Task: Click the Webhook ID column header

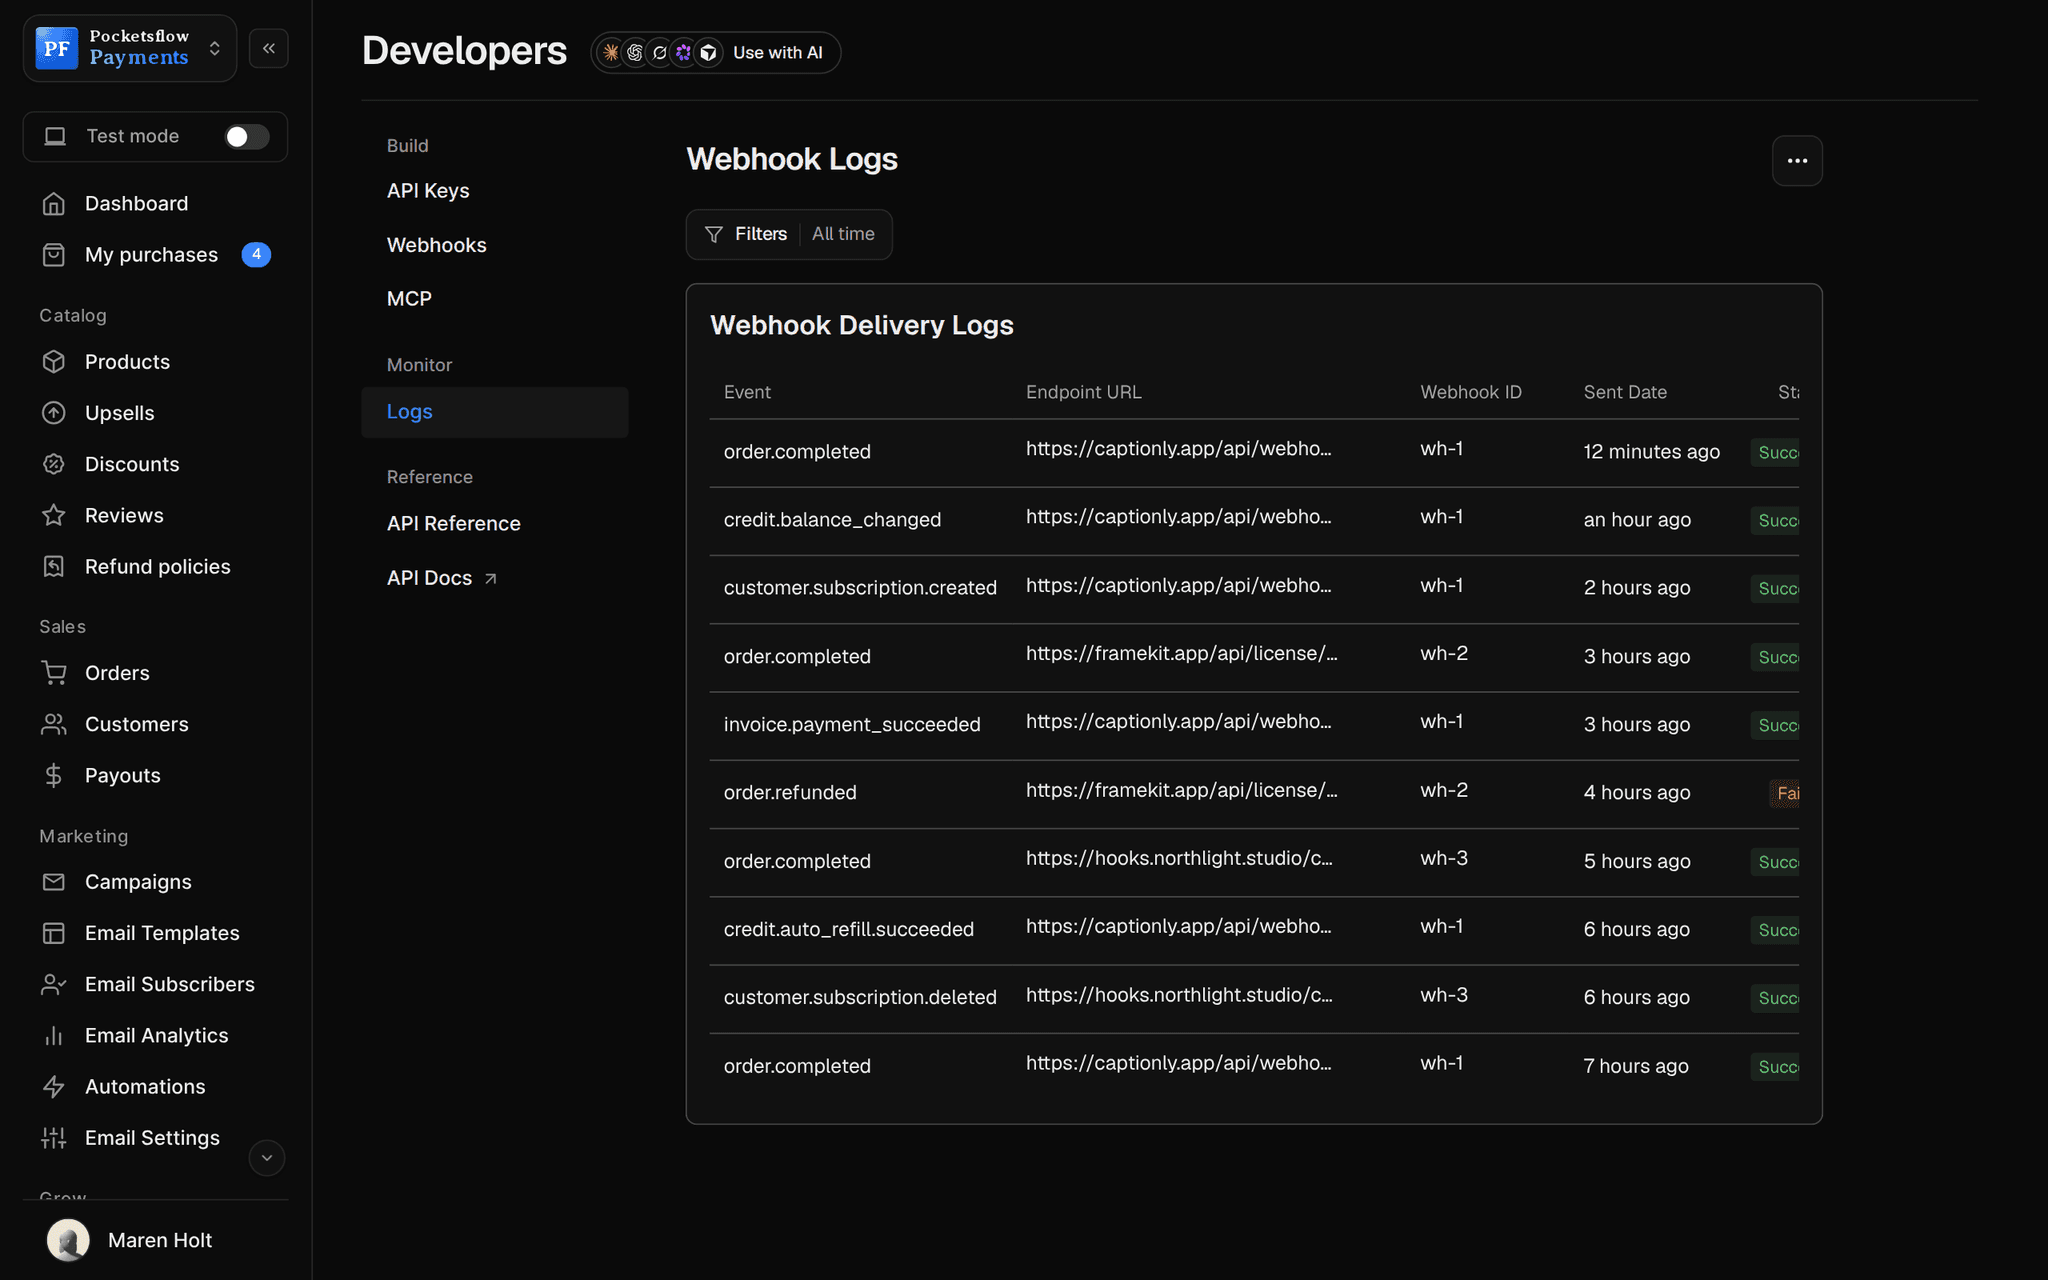Action: pyautogui.click(x=1471, y=393)
